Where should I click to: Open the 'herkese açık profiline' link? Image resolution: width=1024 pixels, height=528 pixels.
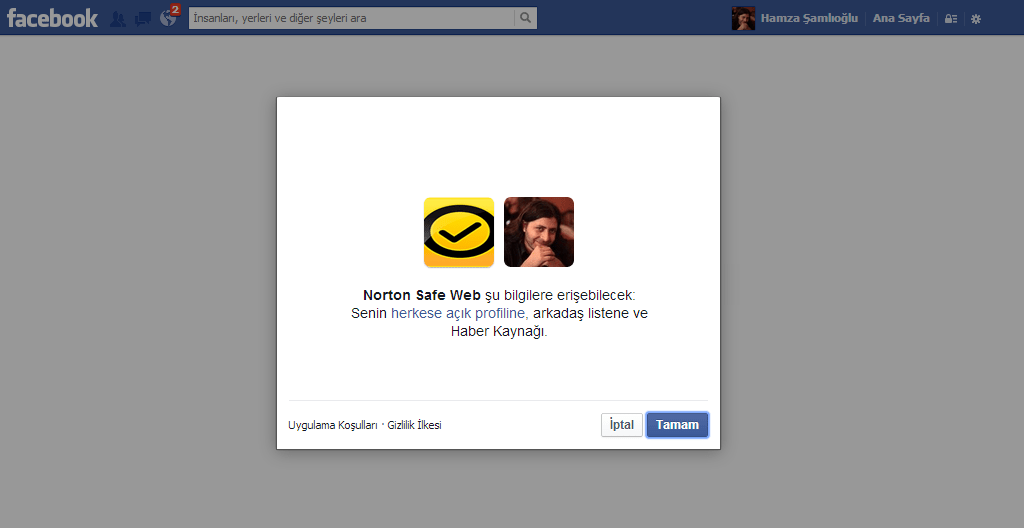(x=459, y=313)
